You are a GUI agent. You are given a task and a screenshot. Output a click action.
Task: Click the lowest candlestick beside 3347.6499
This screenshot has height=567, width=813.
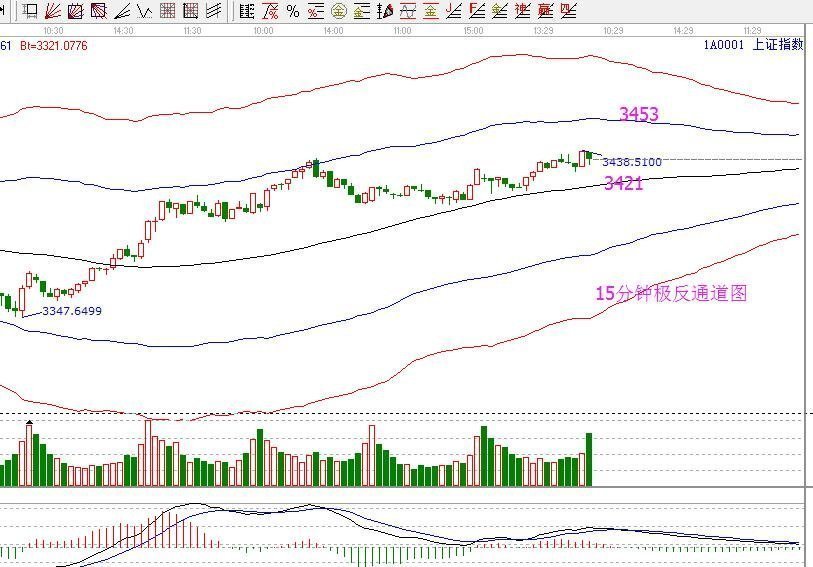[22, 301]
